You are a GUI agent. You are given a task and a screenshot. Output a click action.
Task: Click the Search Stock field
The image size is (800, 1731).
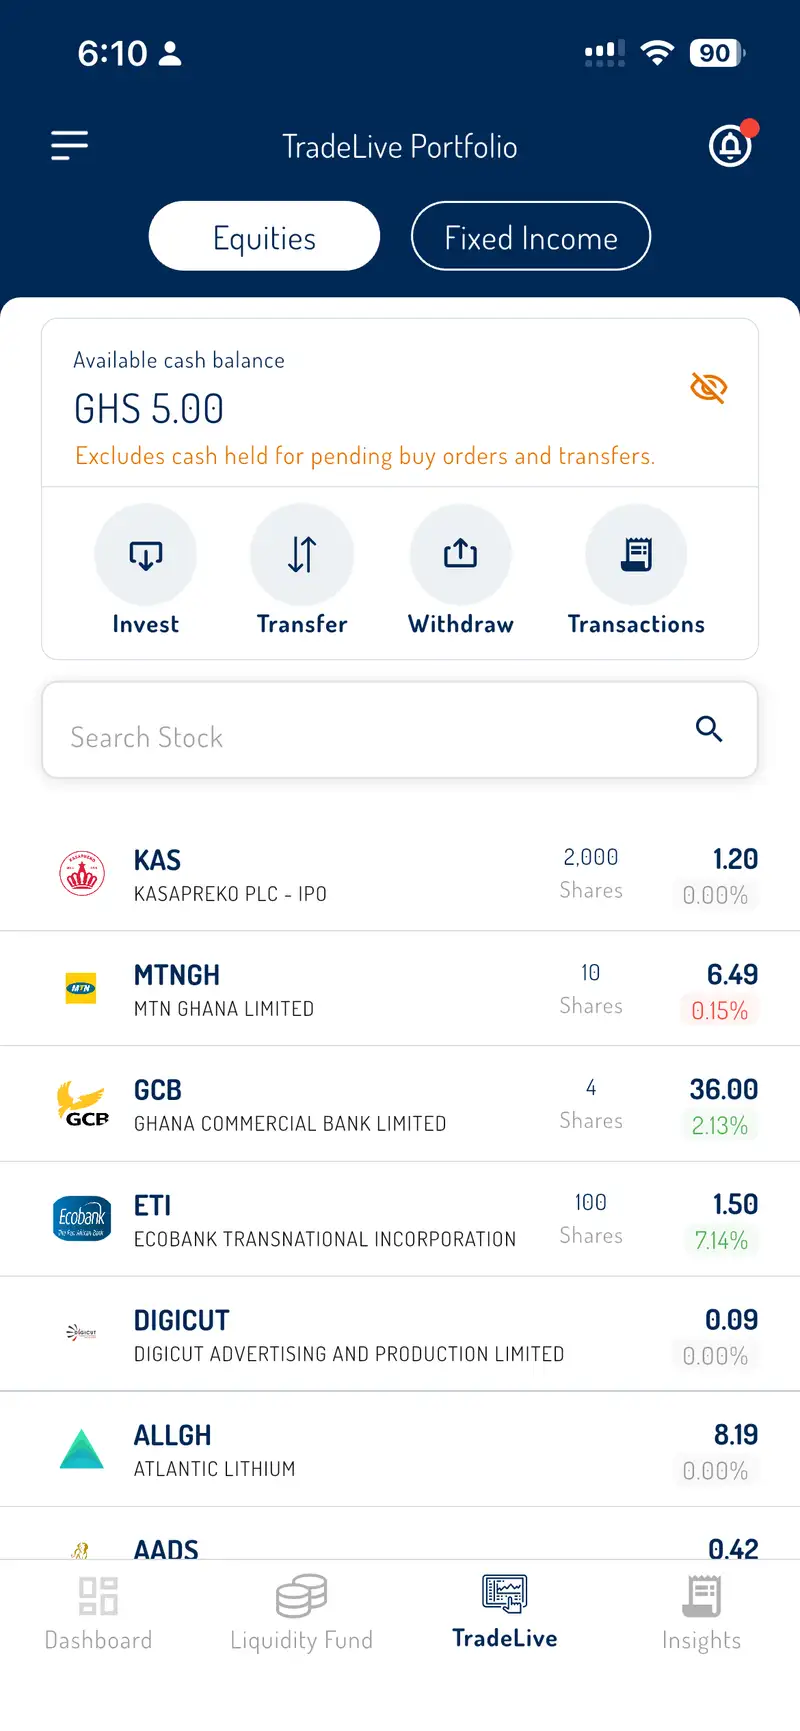(400, 730)
